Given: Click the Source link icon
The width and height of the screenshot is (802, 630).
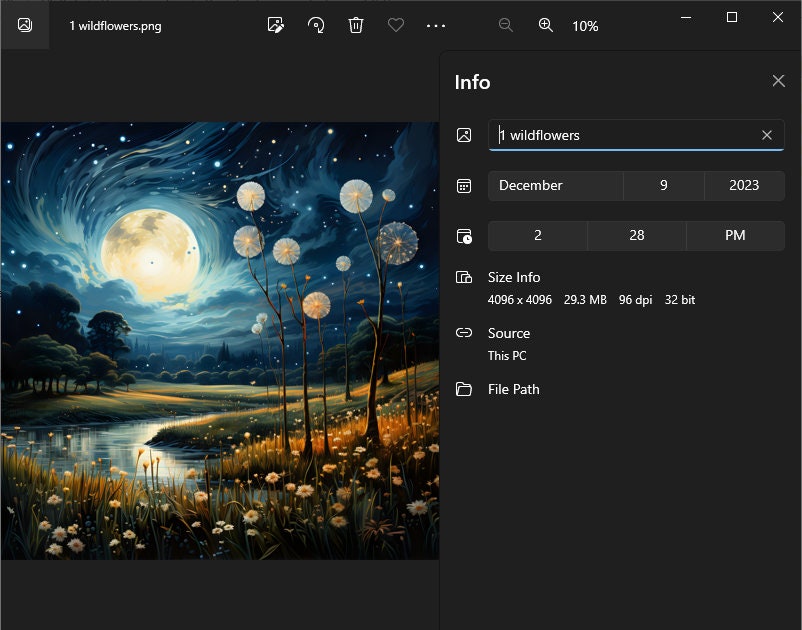Looking at the screenshot, I should click(464, 333).
